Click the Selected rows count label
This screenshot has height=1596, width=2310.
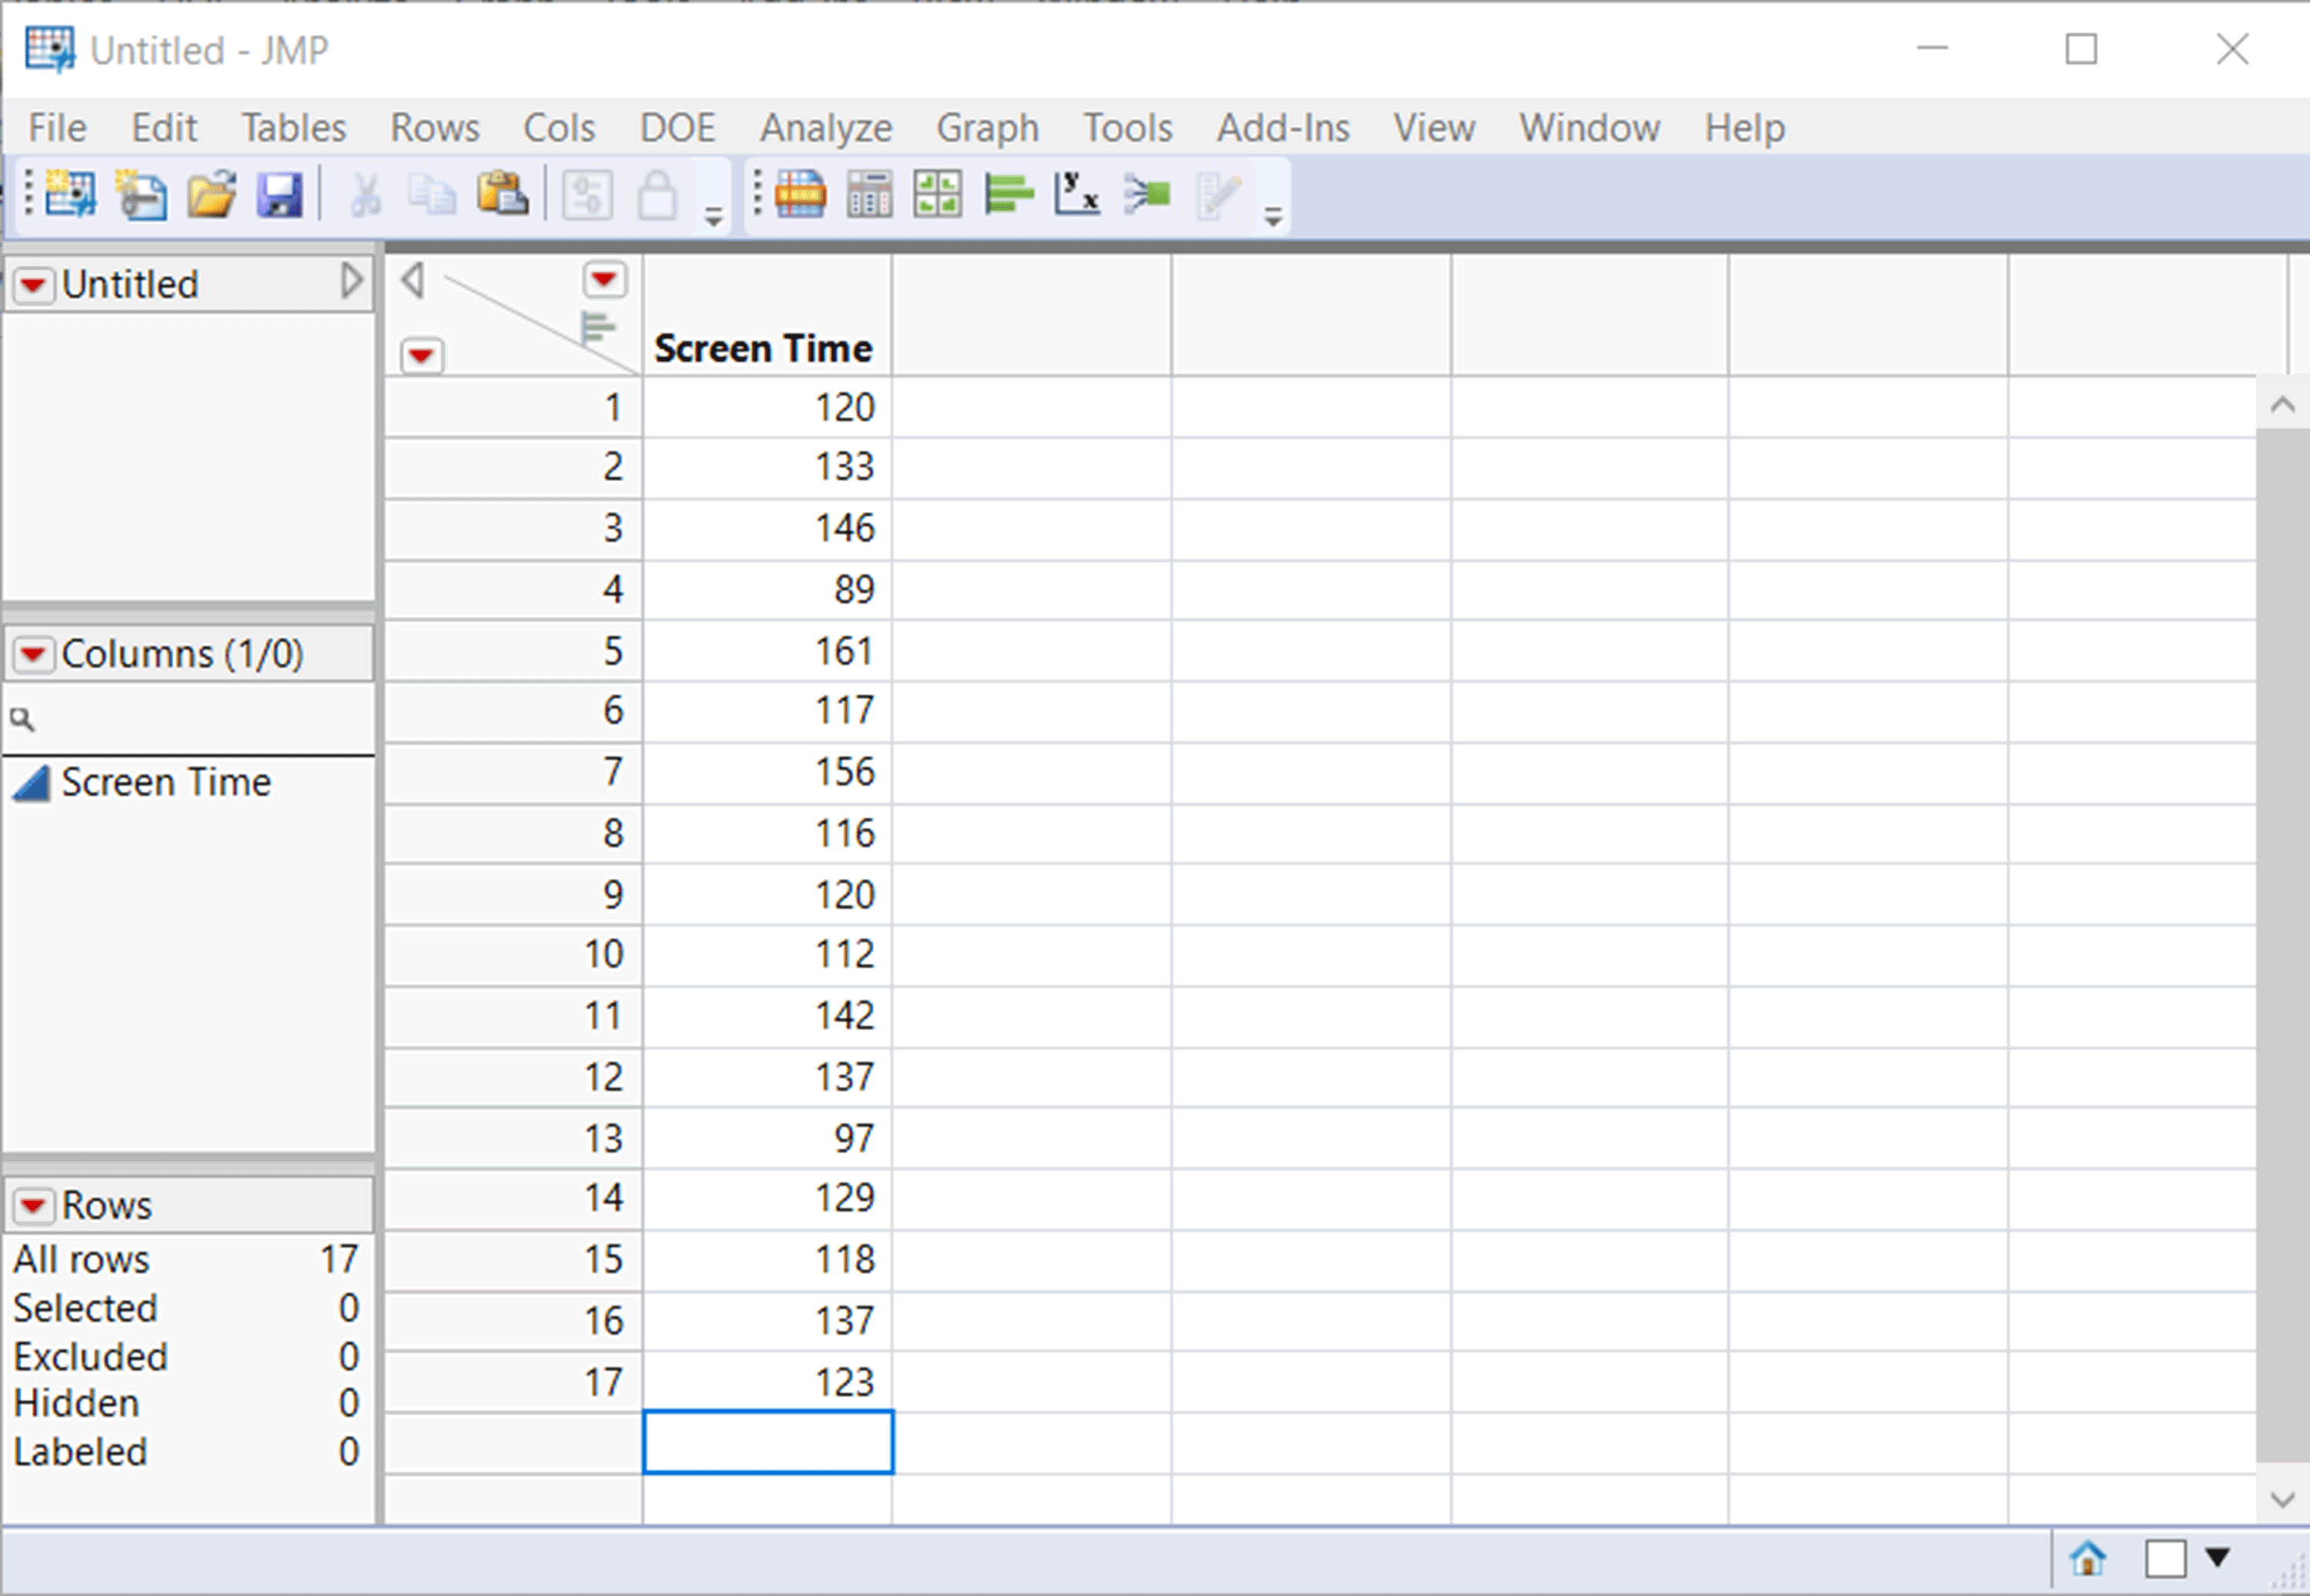[85, 1309]
